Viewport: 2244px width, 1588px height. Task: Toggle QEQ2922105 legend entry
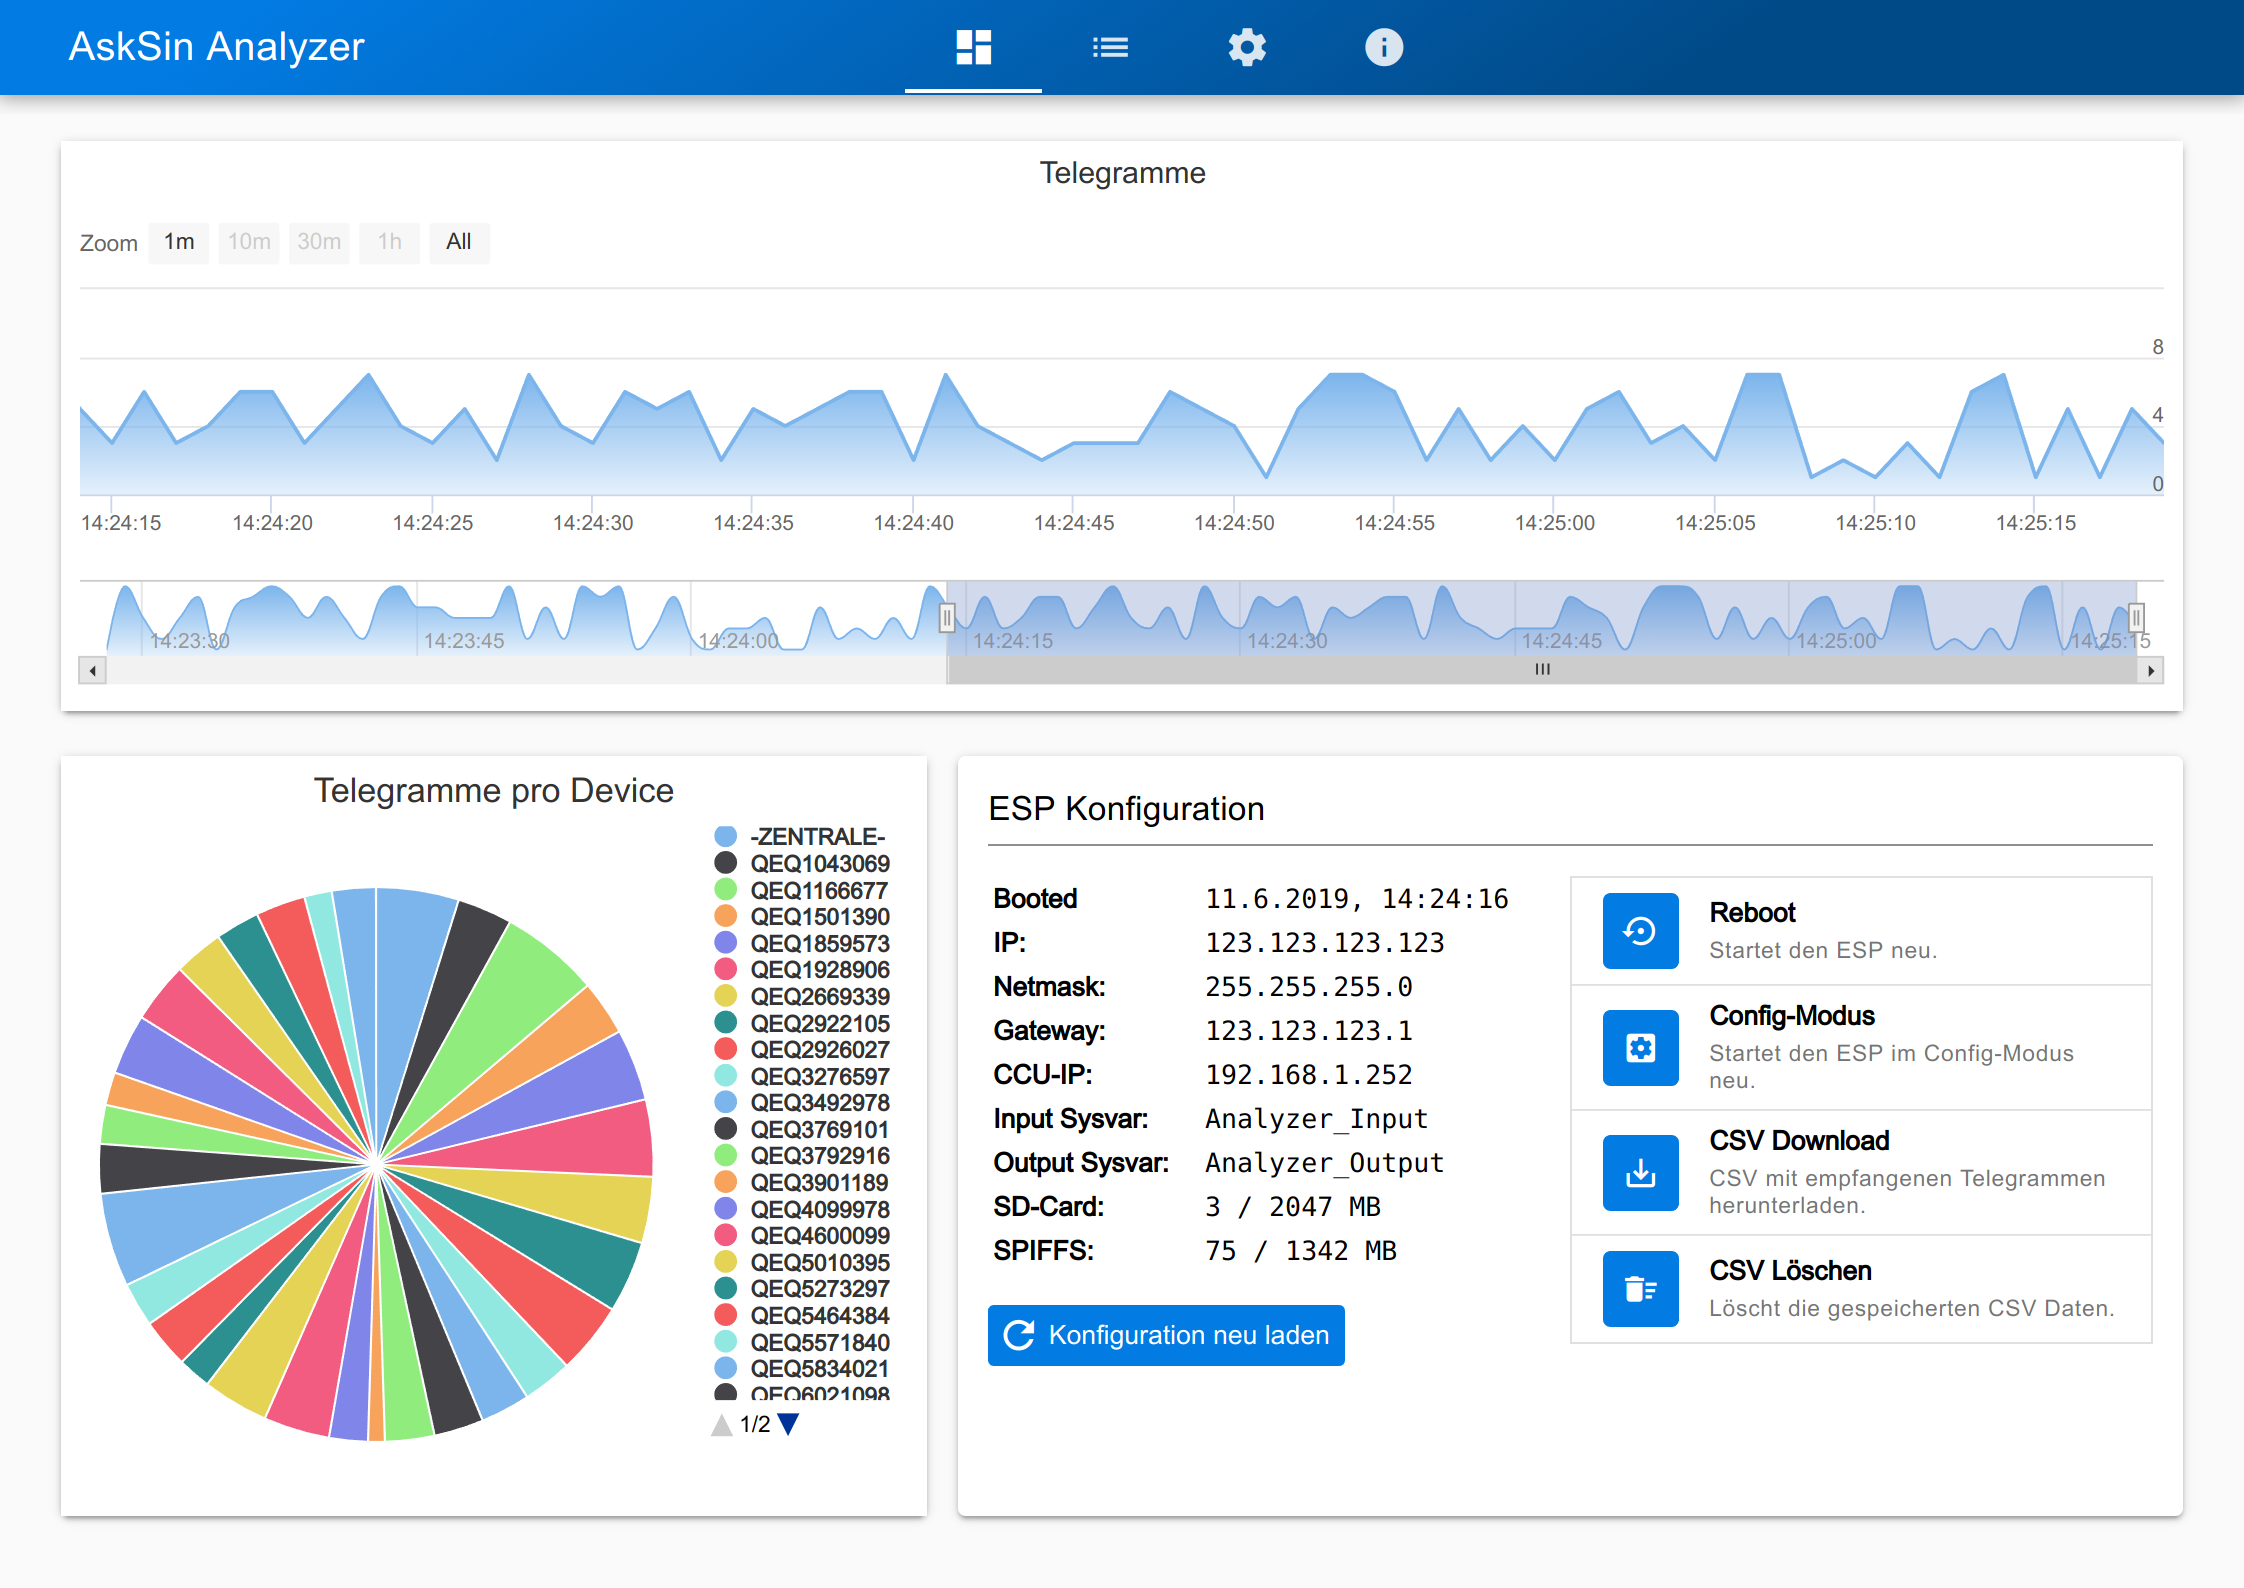802,1023
